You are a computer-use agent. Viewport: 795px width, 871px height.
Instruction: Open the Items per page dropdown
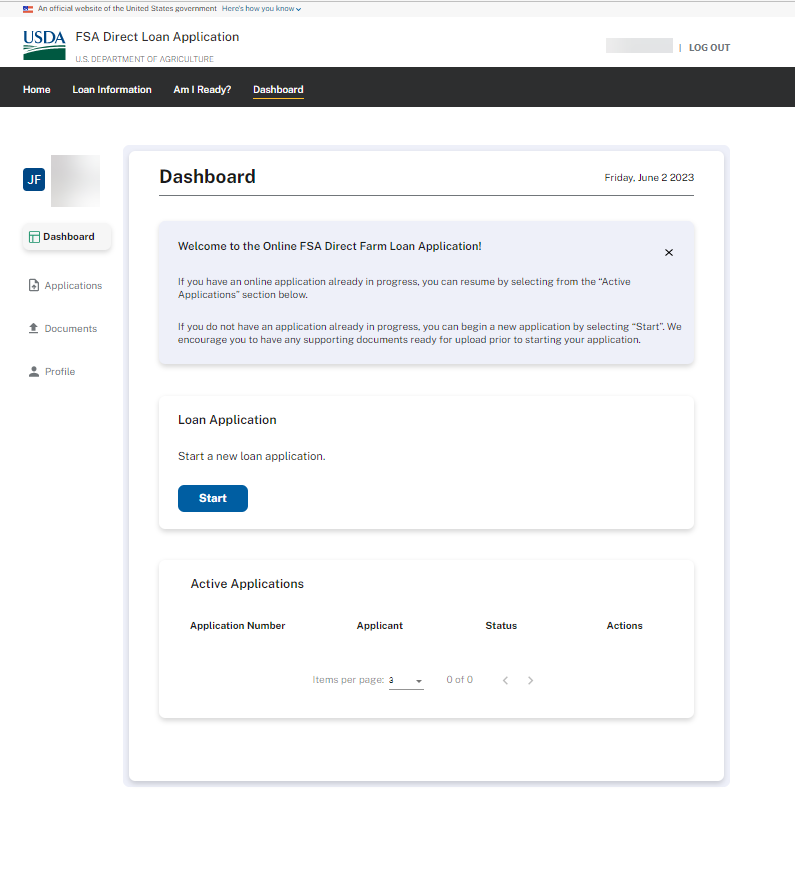coord(406,680)
